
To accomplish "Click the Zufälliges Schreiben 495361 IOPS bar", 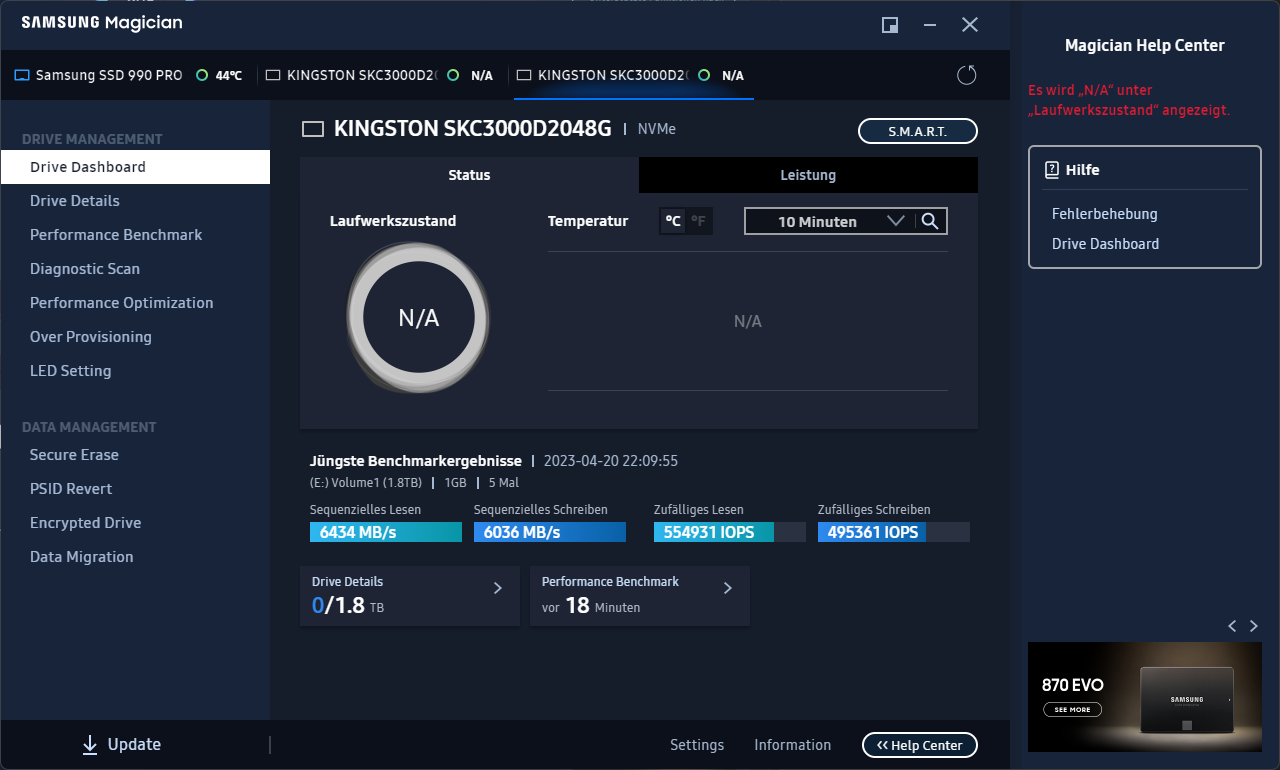I will click(894, 532).
